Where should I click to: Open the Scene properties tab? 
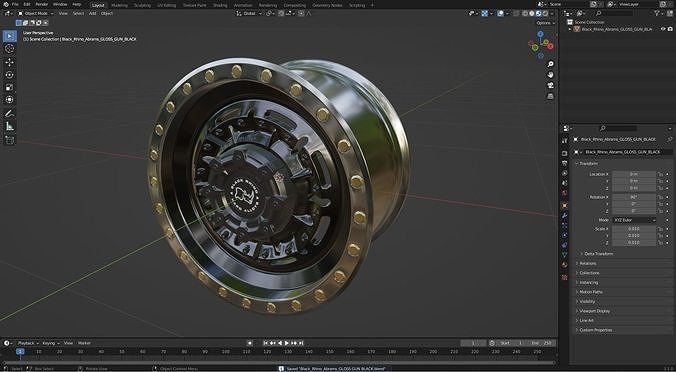[565, 184]
